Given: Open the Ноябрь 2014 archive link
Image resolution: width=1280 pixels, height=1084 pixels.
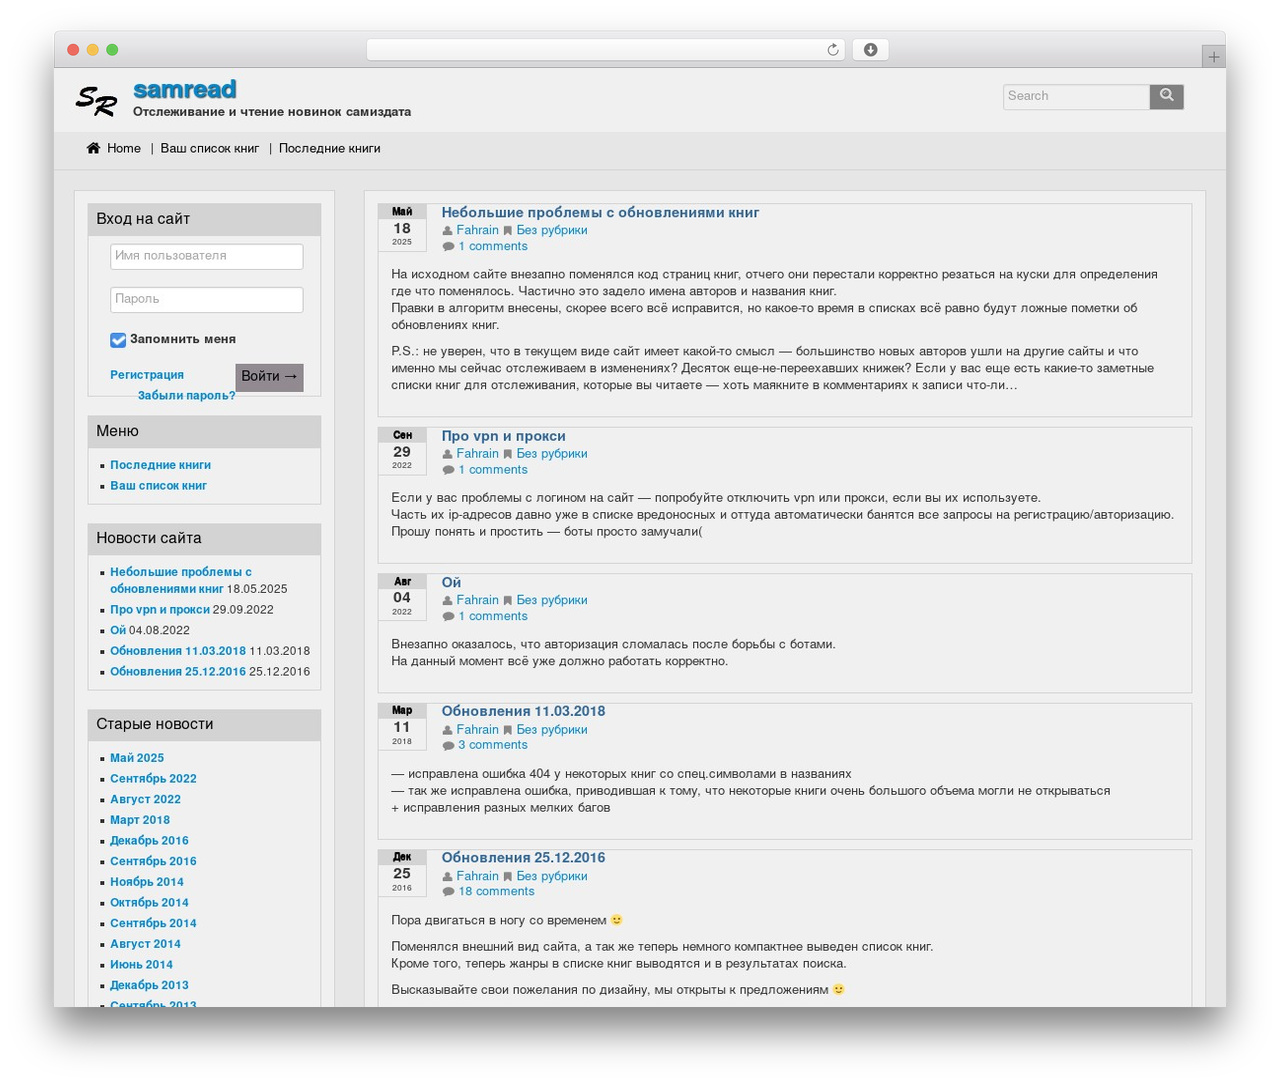Looking at the screenshot, I should [x=147, y=882].
